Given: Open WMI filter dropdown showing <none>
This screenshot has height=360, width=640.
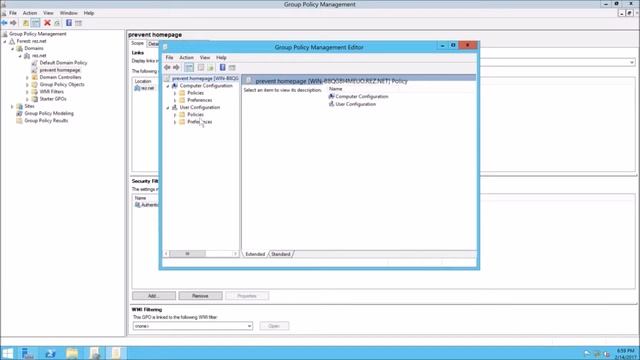Looking at the screenshot, I should coord(249,326).
